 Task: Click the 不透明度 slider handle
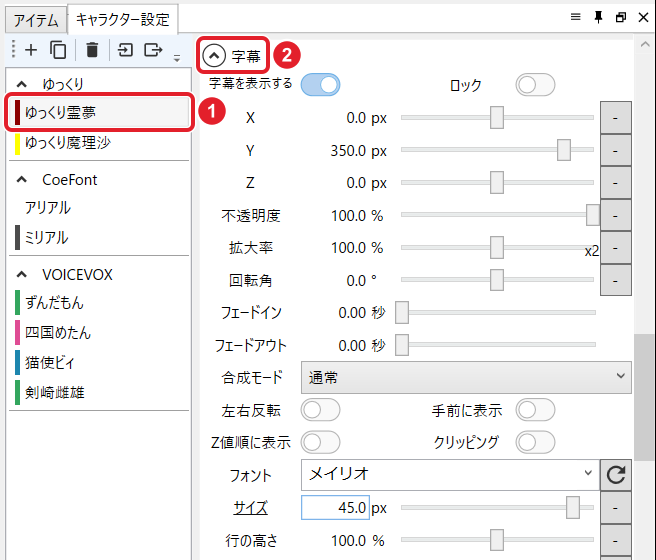(x=593, y=215)
